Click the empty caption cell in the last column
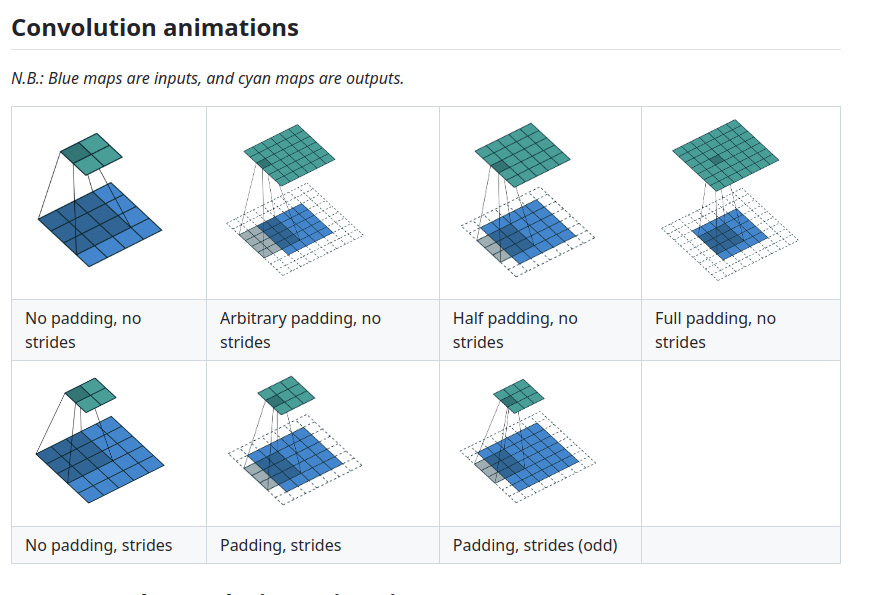 pos(740,545)
